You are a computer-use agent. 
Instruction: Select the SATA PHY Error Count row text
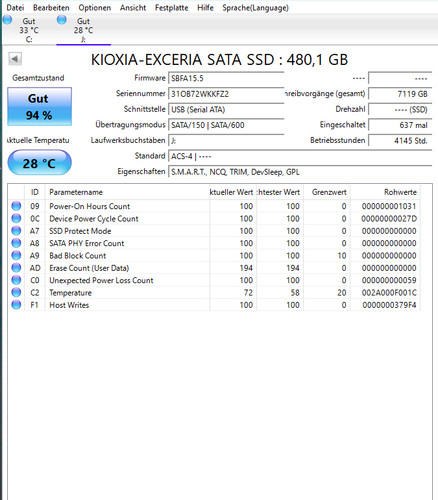(x=86, y=243)
